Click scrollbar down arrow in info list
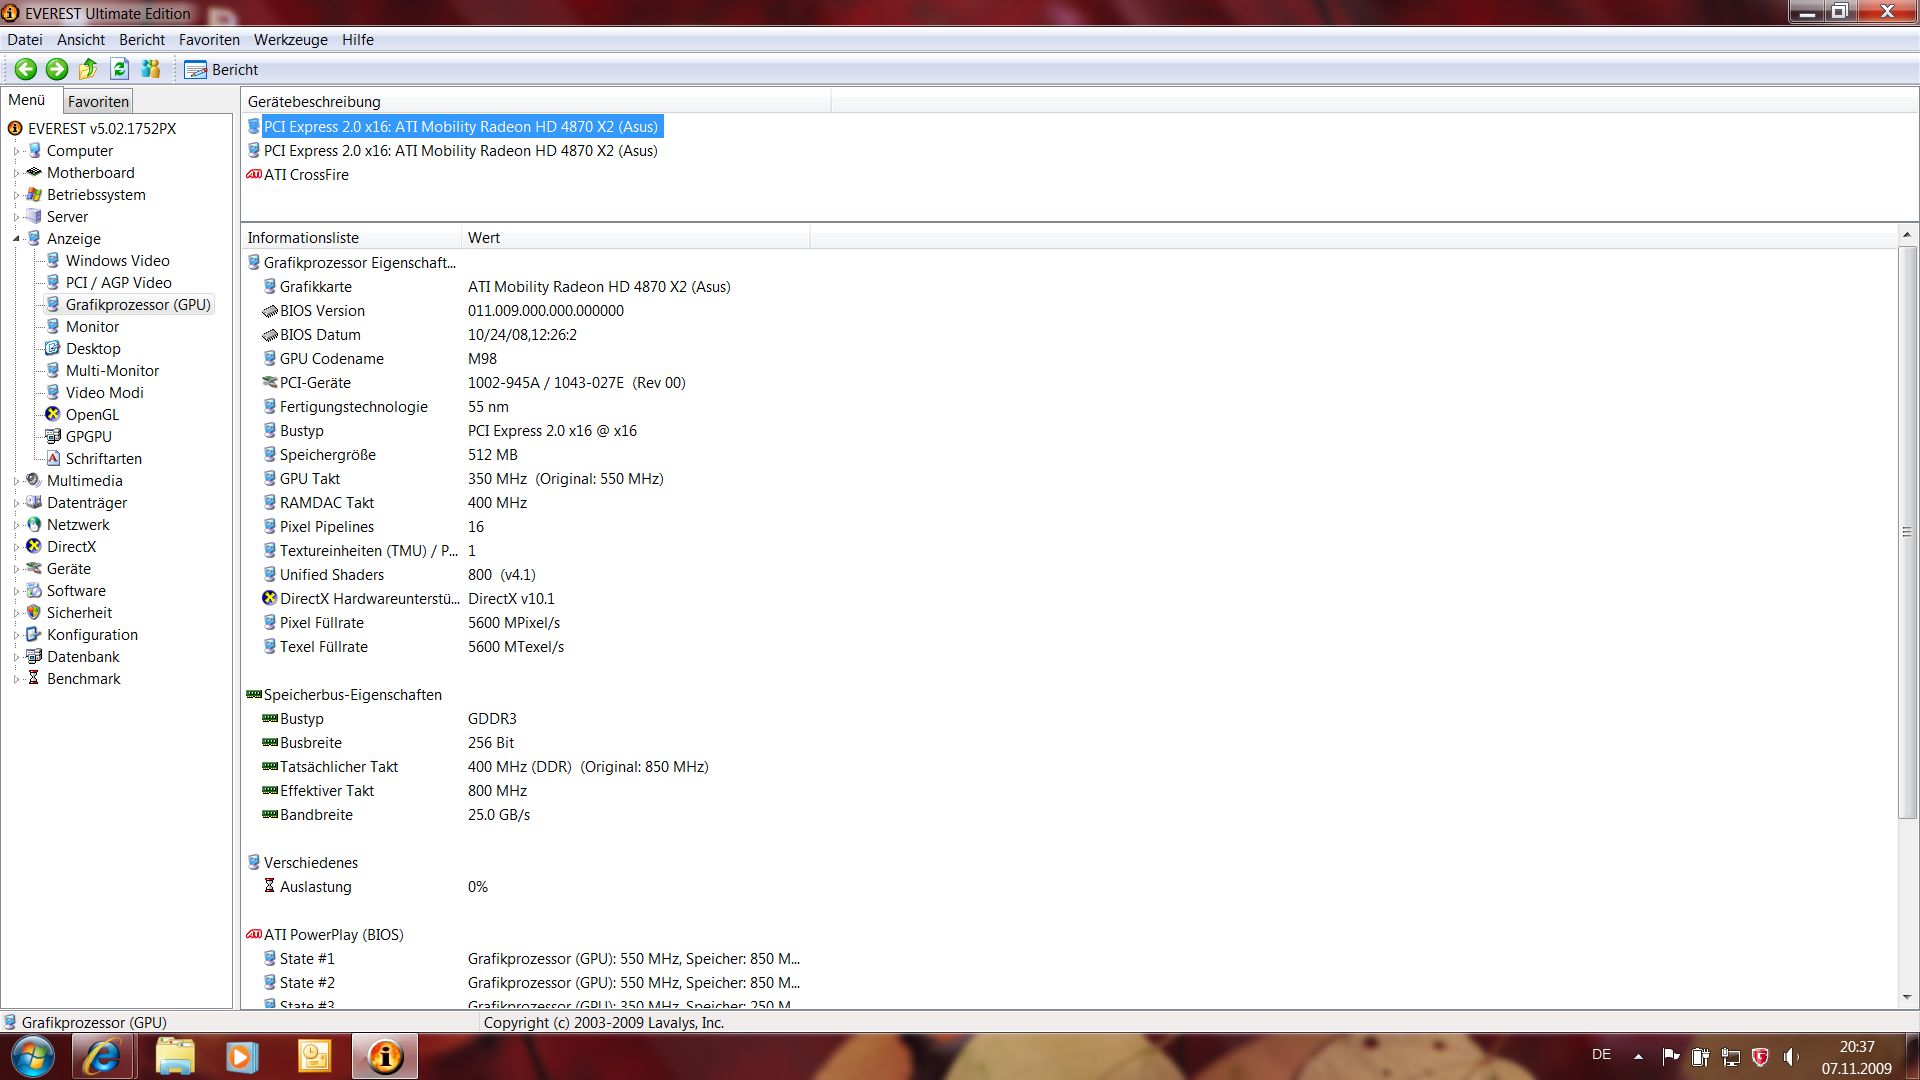This screenshot has width=1920, height=1080. click(x=1907, y=997)
